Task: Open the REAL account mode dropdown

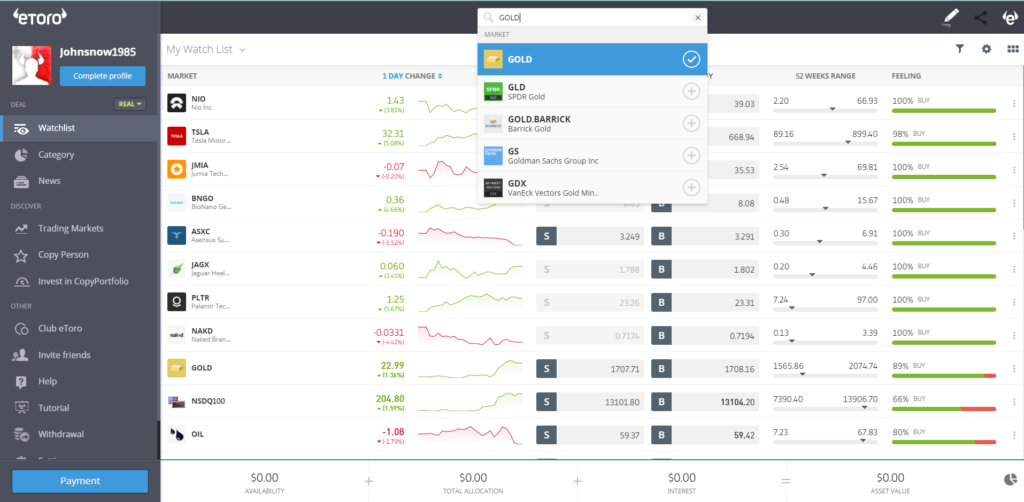Action: [130, 104]
